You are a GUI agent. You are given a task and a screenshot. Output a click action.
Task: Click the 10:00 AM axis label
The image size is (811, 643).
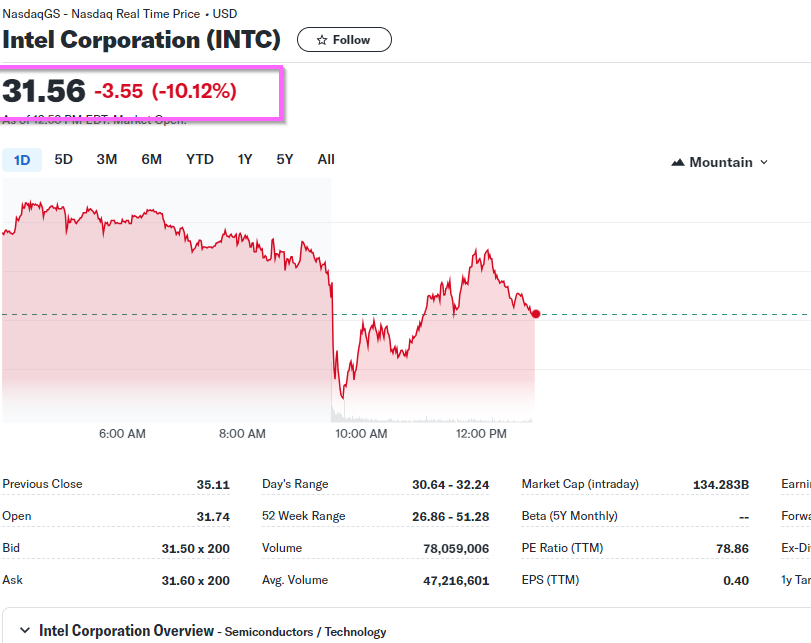point(361,433)
